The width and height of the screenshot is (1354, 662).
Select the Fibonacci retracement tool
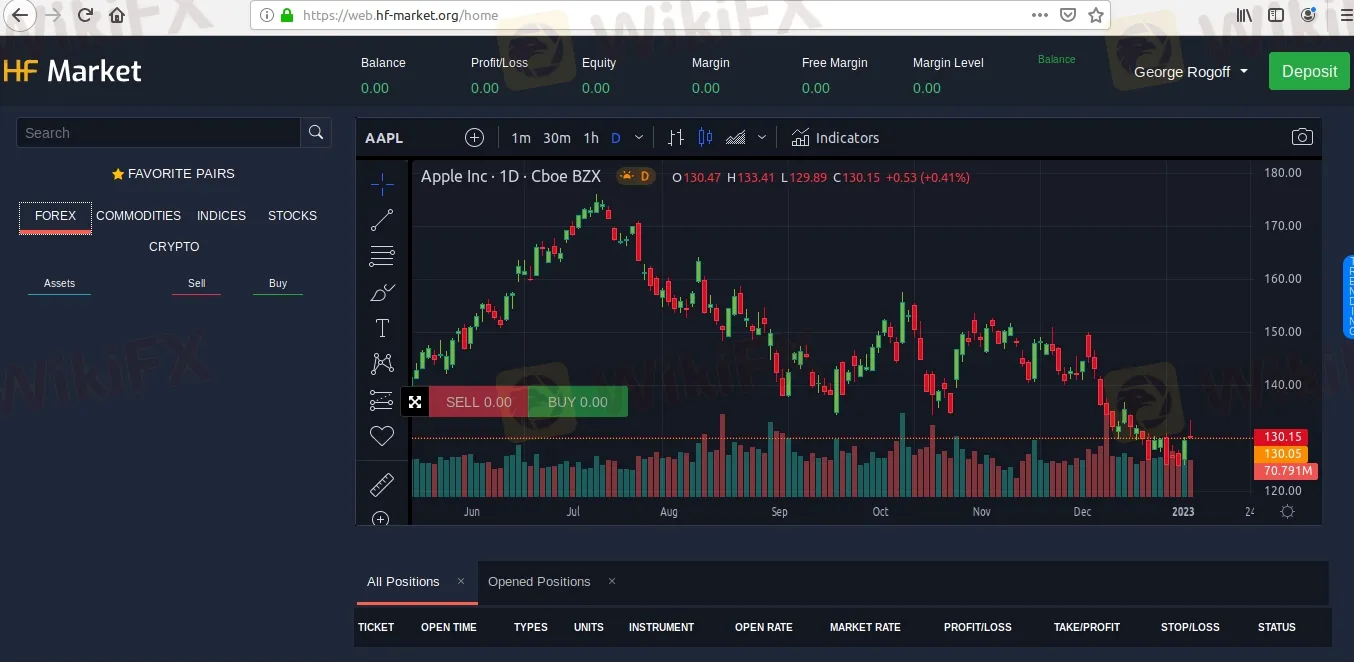coord(382,257)
